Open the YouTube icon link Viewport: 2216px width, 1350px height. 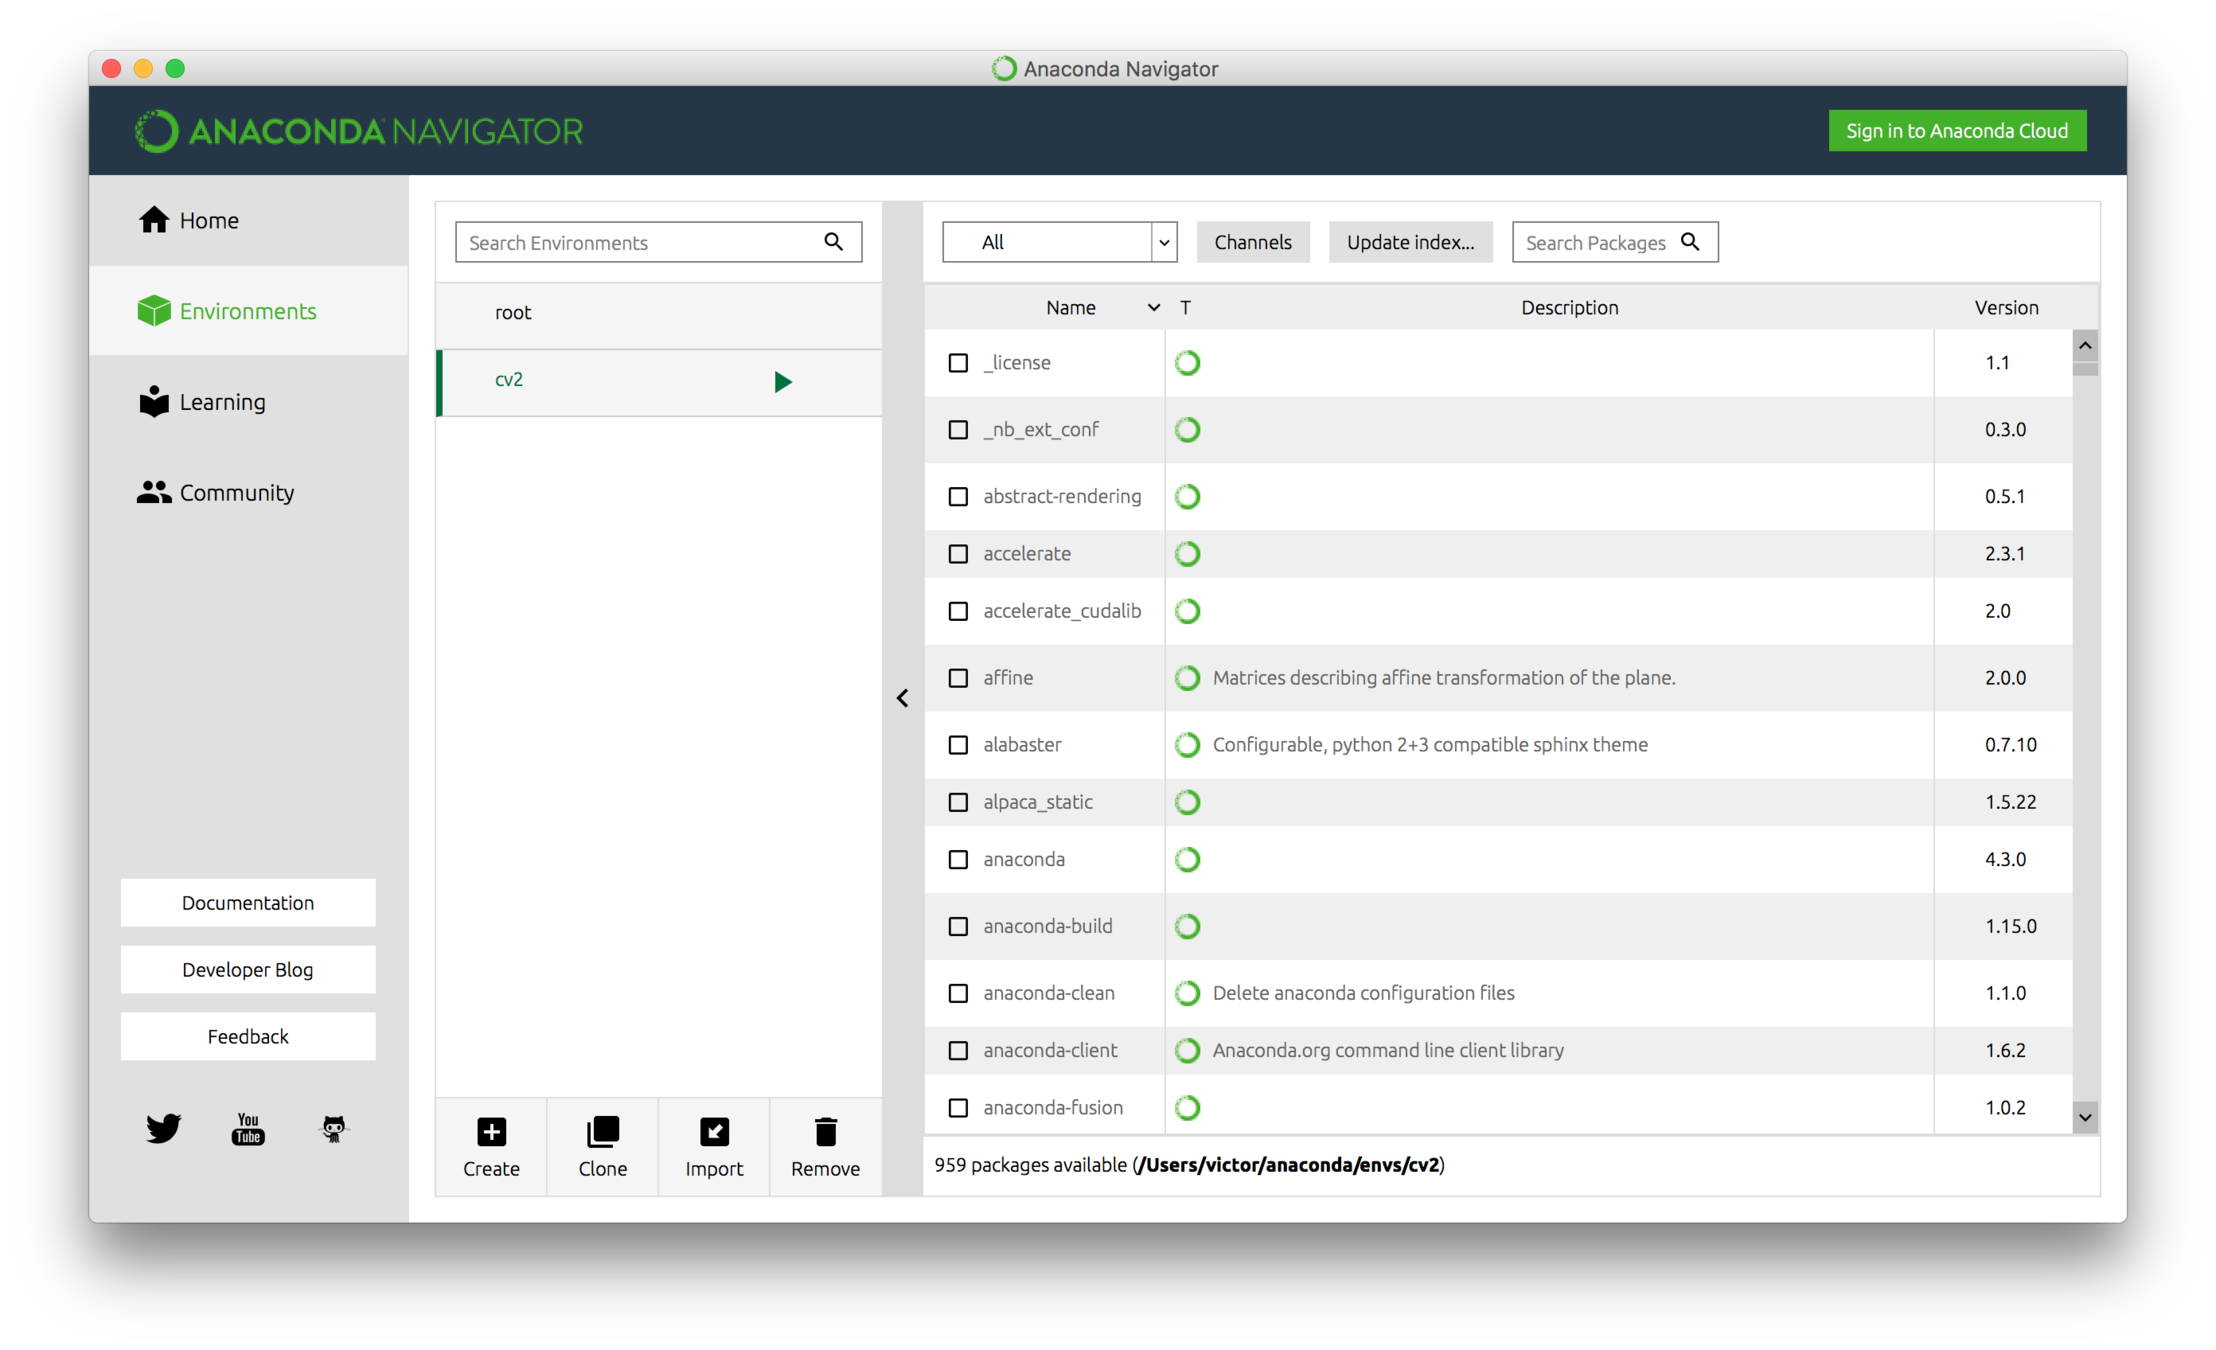[248, 1128]
